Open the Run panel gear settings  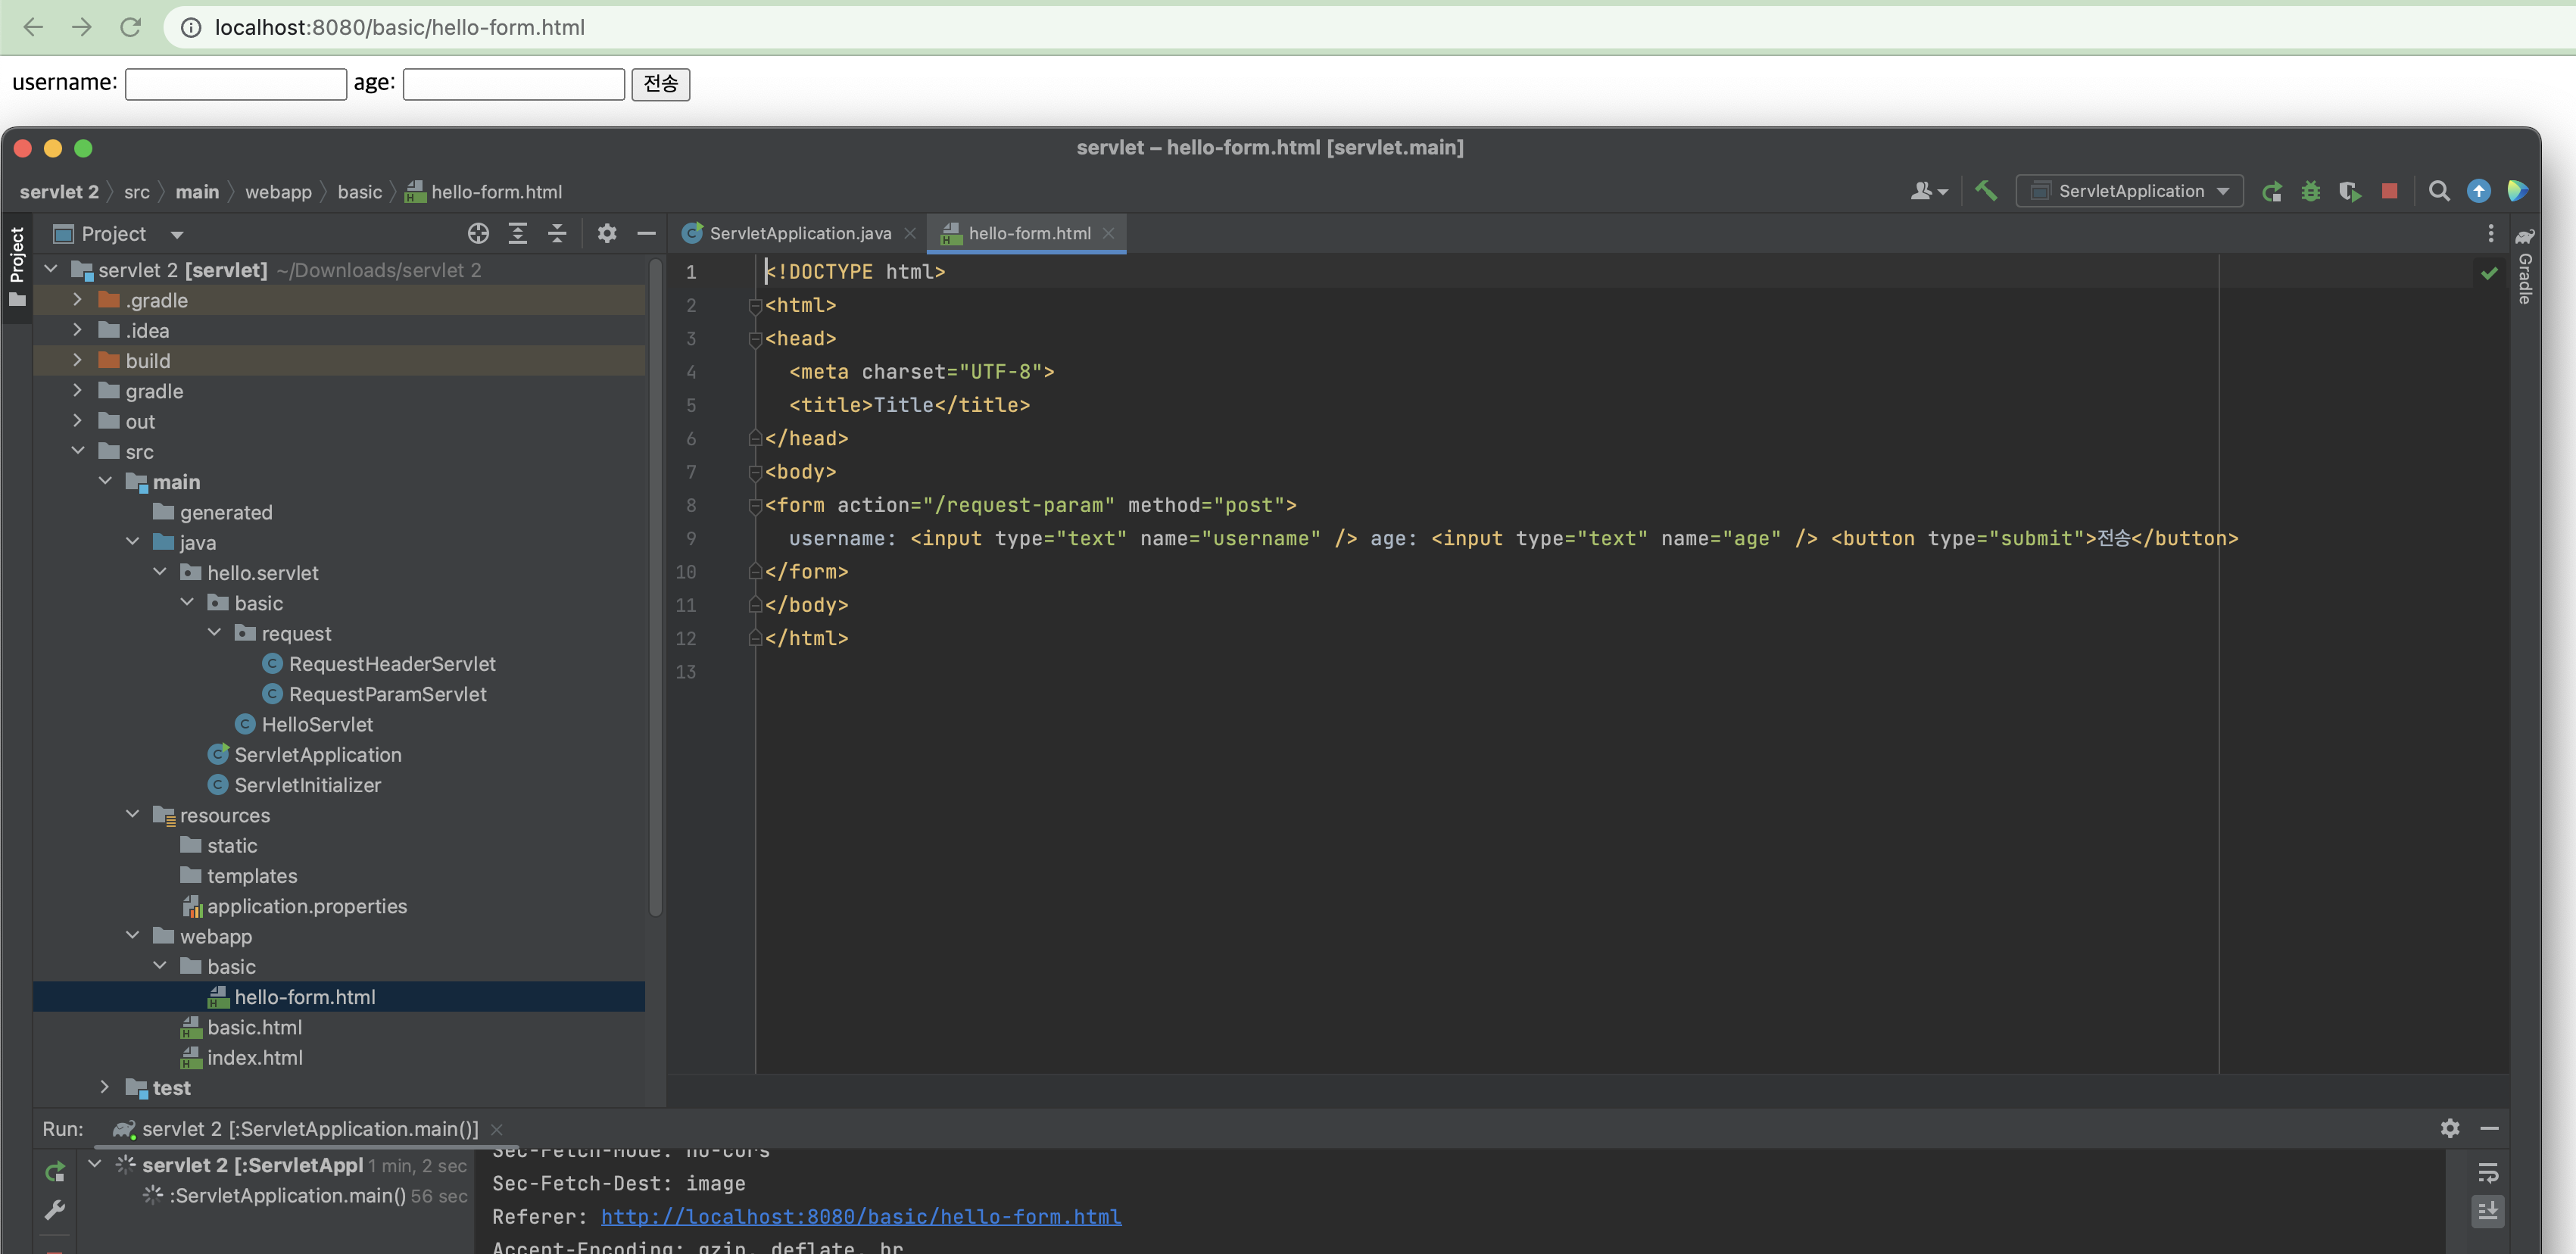tap(2449, 1128)
